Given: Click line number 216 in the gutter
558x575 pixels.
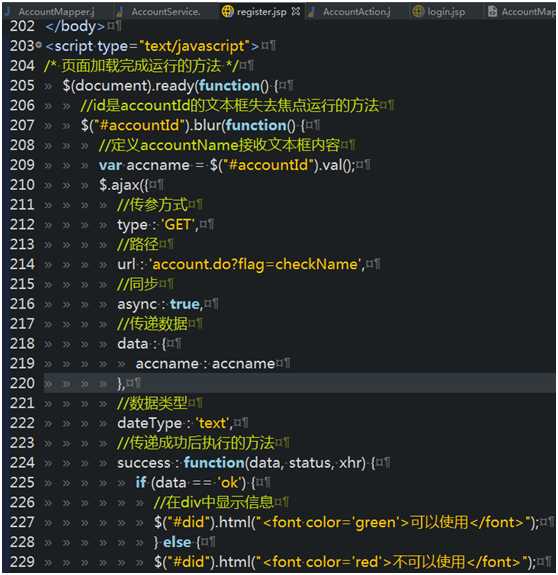Looking at the screenshot, I should [22, 304].
